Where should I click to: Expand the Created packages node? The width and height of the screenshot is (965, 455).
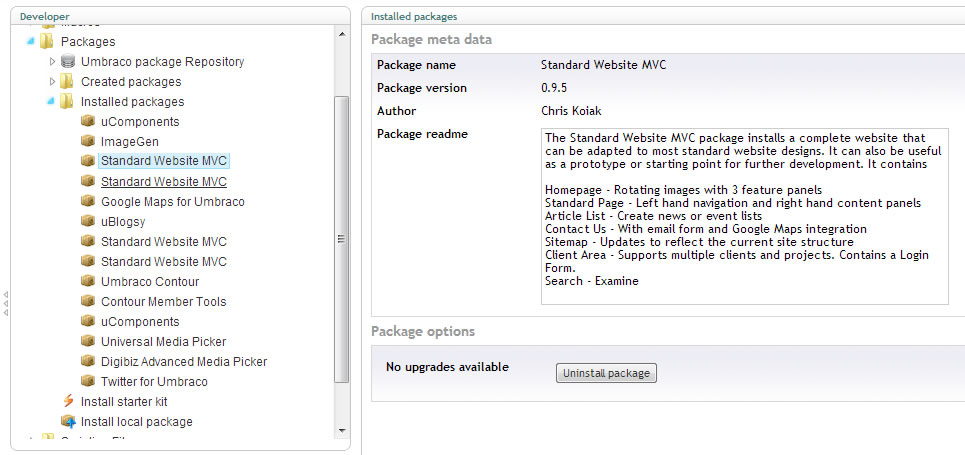coord(52,82)
